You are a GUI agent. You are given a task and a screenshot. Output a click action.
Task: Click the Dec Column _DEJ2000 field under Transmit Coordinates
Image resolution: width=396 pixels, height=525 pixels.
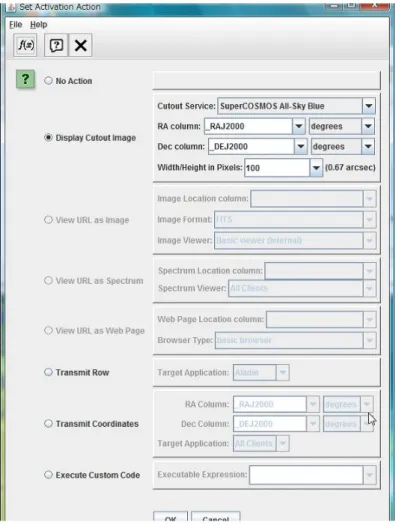[270, 424]
